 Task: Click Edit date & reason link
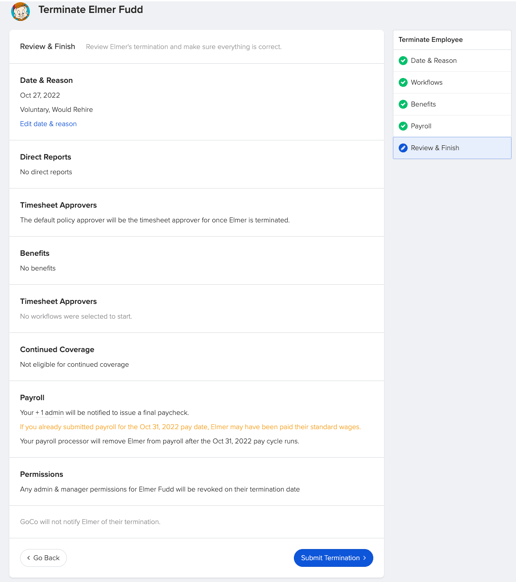[x=48, y=124]
